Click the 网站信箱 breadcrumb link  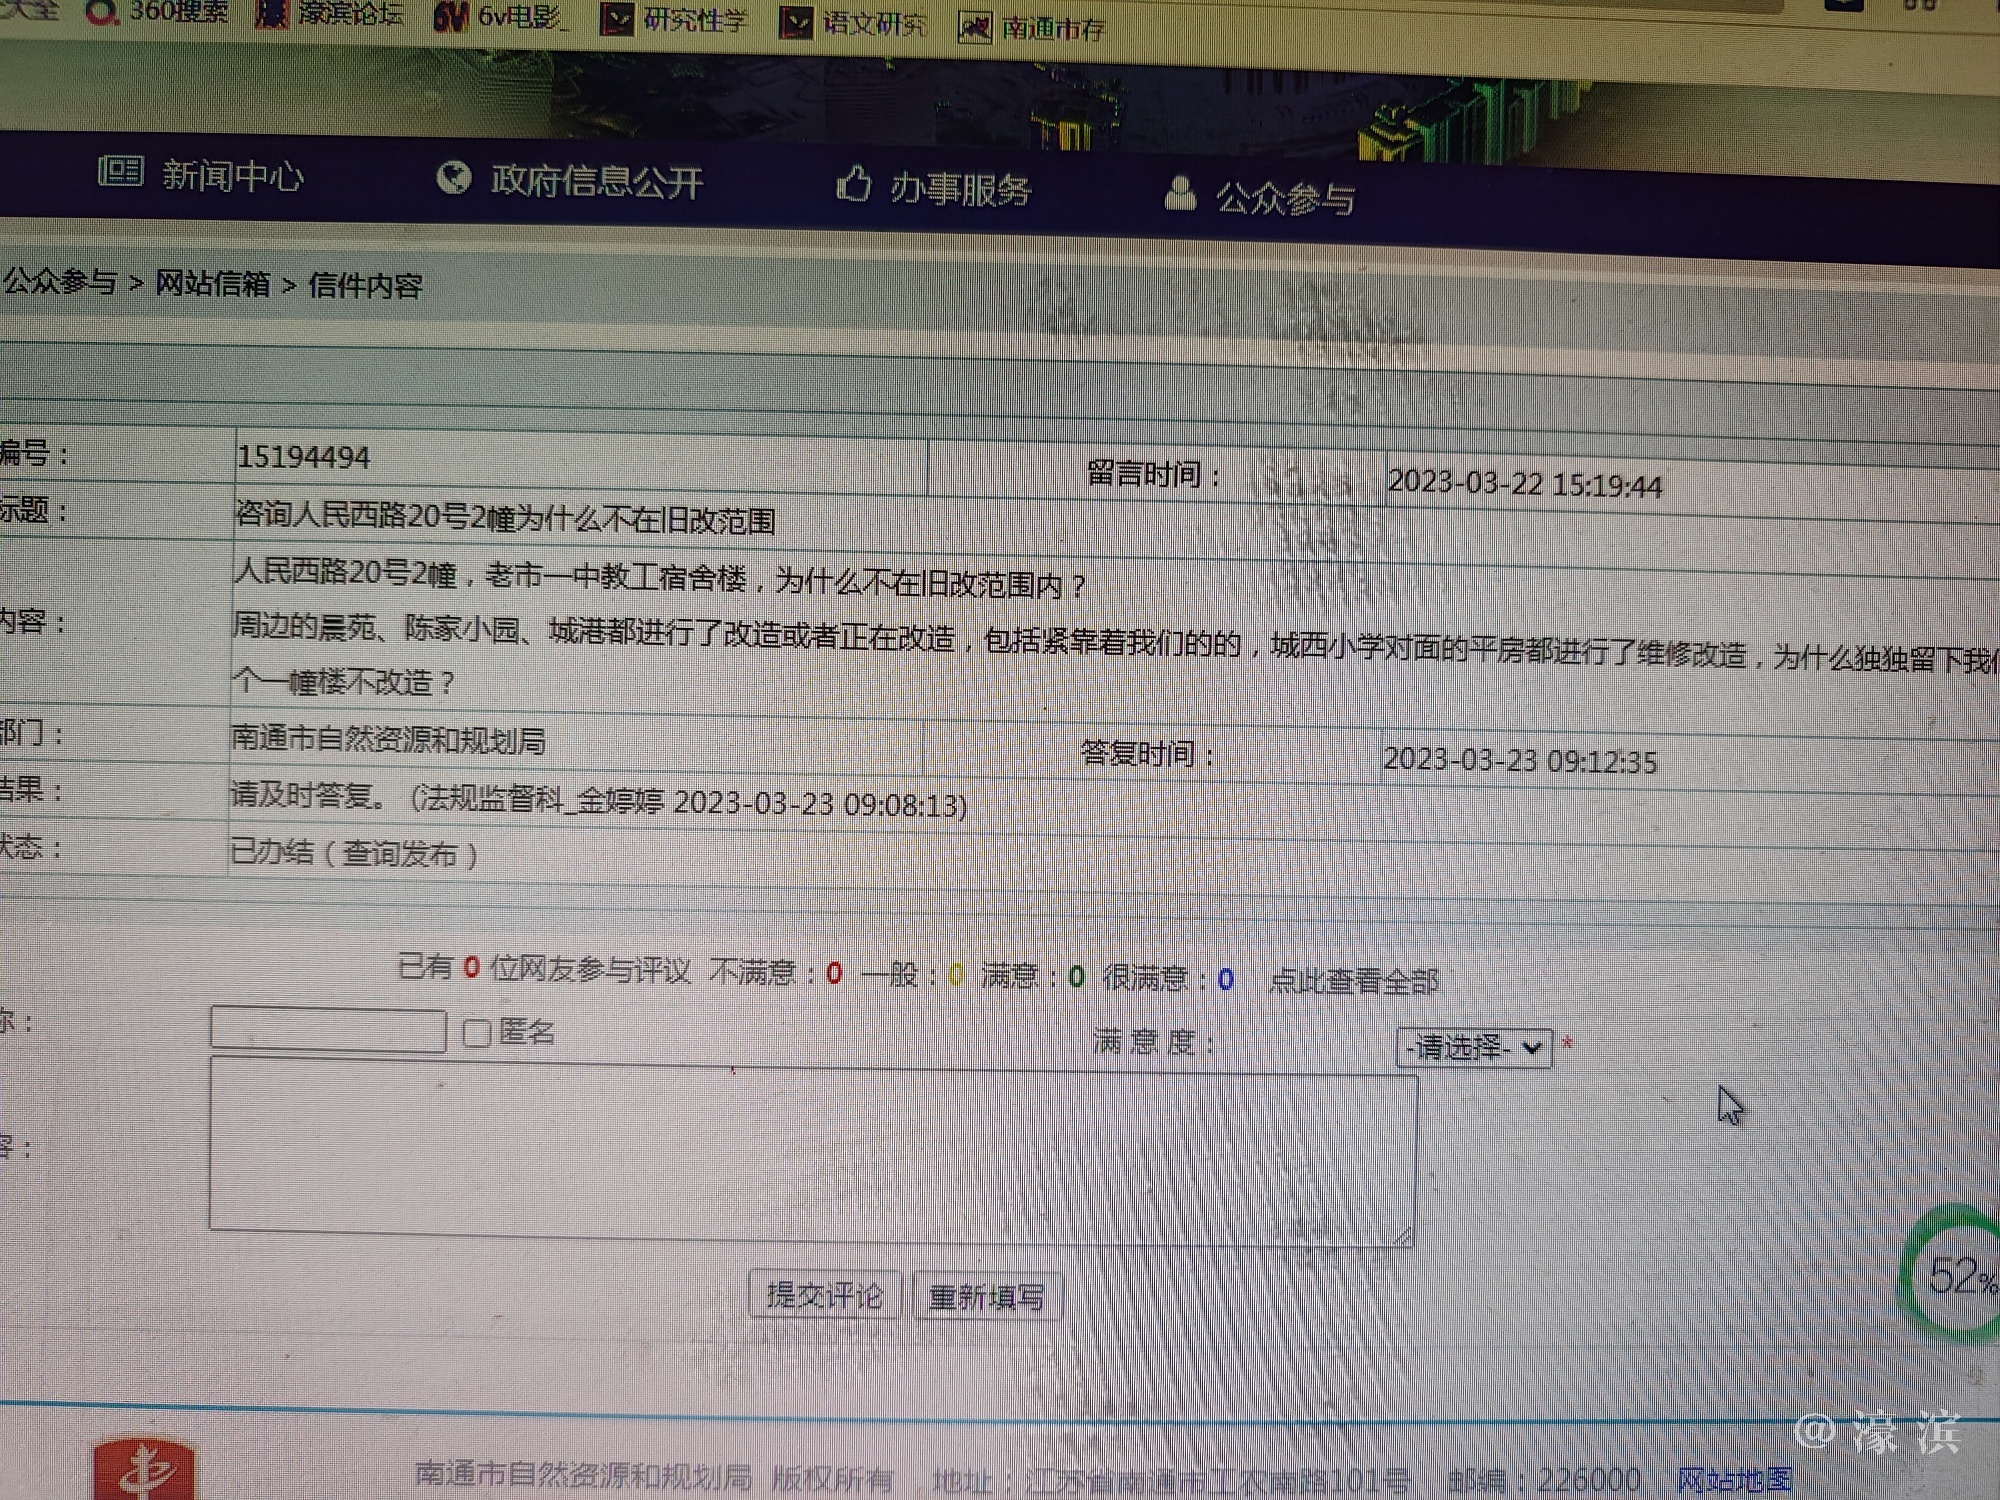coord(212,284)
